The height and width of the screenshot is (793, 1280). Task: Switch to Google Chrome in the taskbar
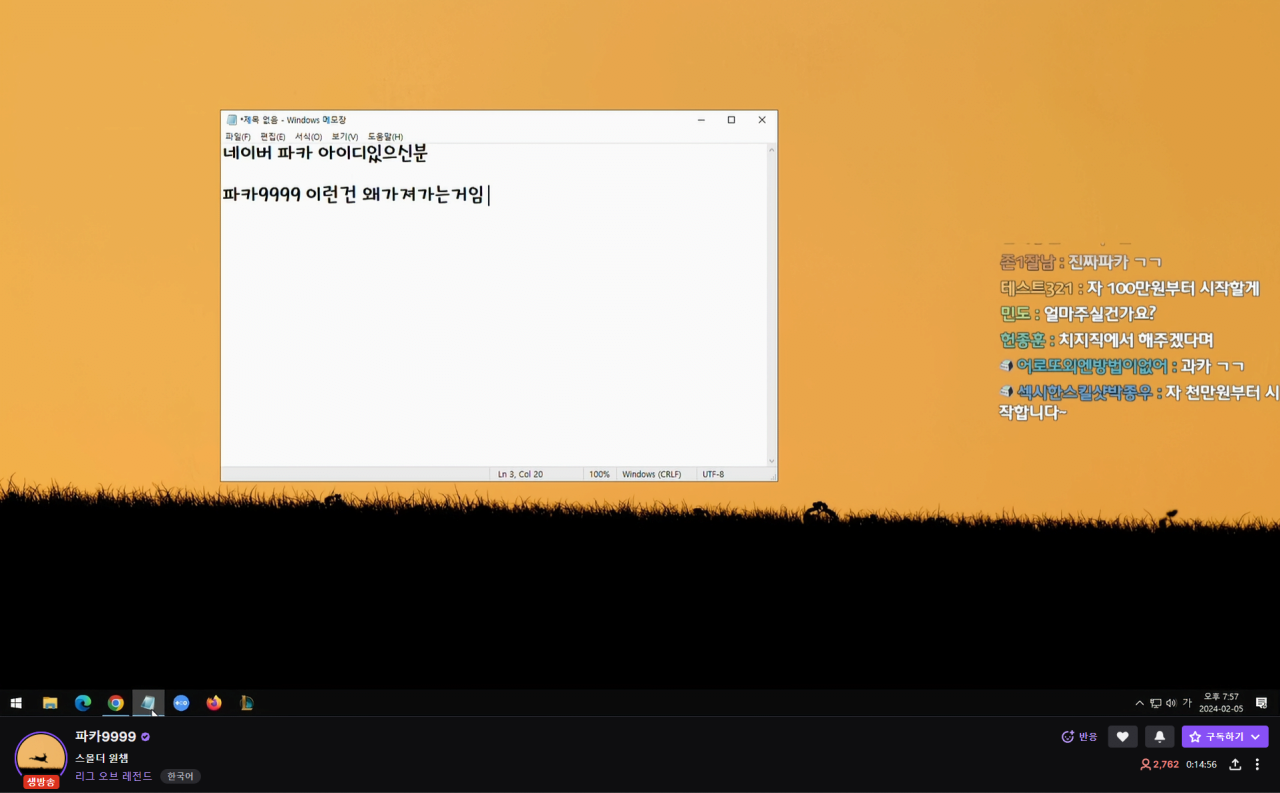pos(116,703)
